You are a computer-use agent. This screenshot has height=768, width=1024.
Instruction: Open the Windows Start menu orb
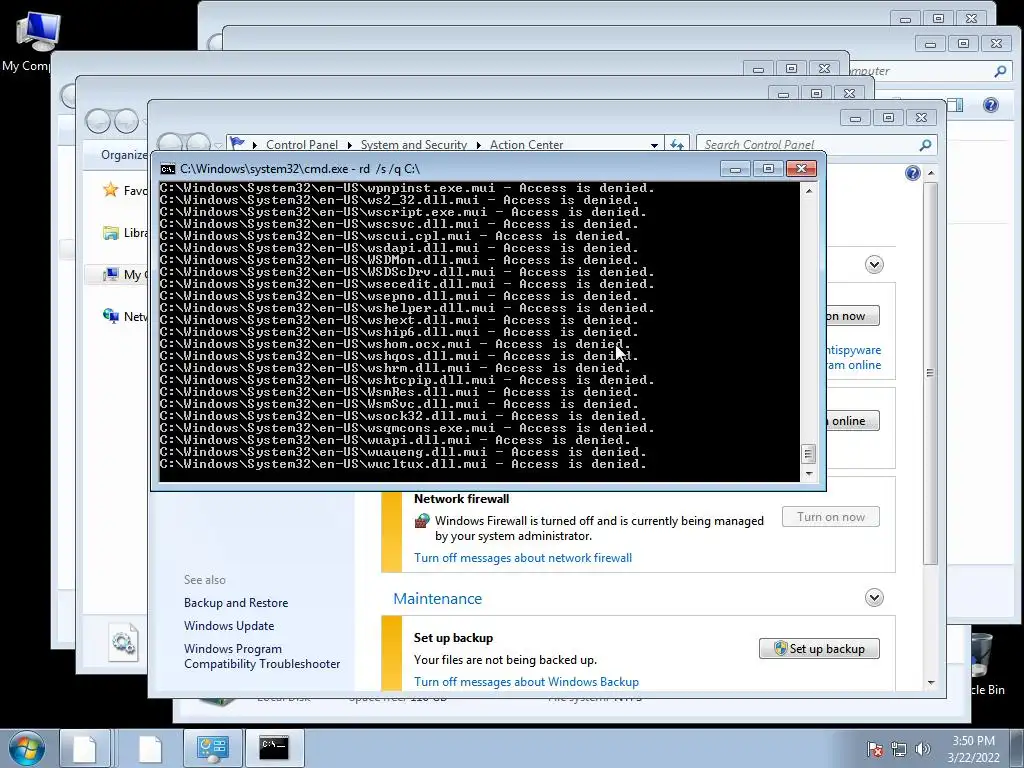27,748
